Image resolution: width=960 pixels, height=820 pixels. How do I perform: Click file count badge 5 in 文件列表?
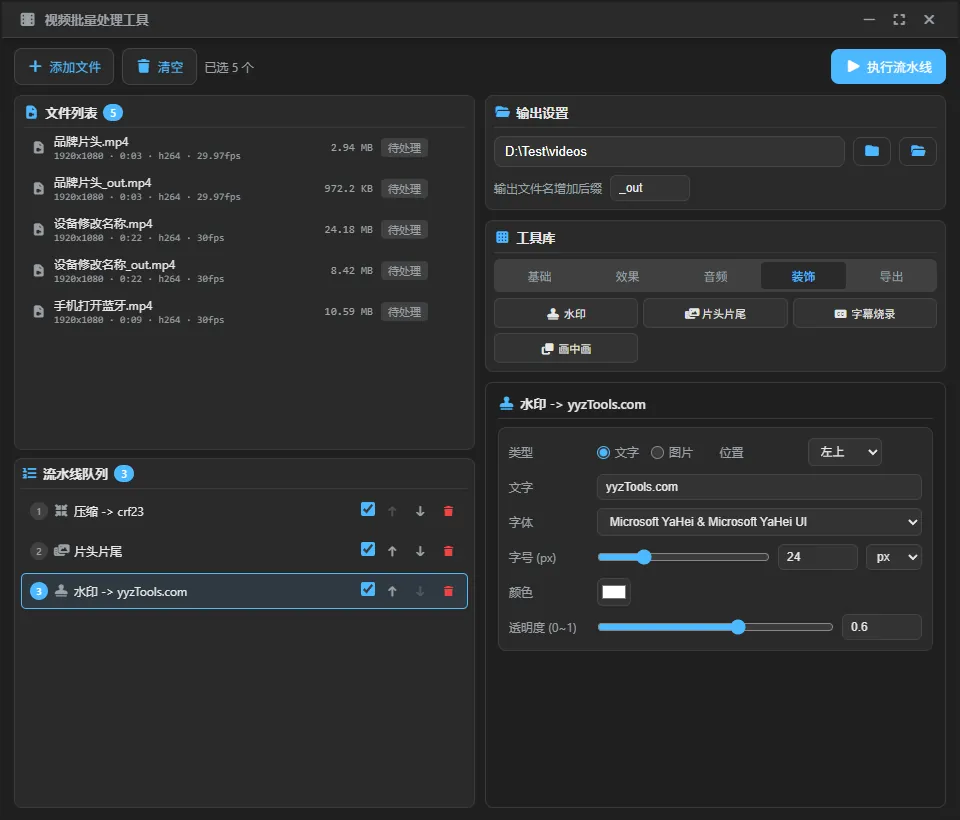pyautogui.click(x=113, y=113)
